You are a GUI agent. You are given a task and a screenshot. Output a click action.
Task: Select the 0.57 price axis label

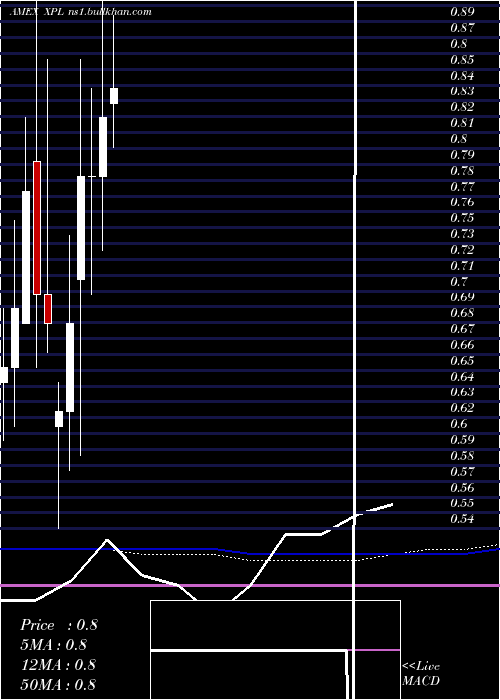(x=462, y=471)
